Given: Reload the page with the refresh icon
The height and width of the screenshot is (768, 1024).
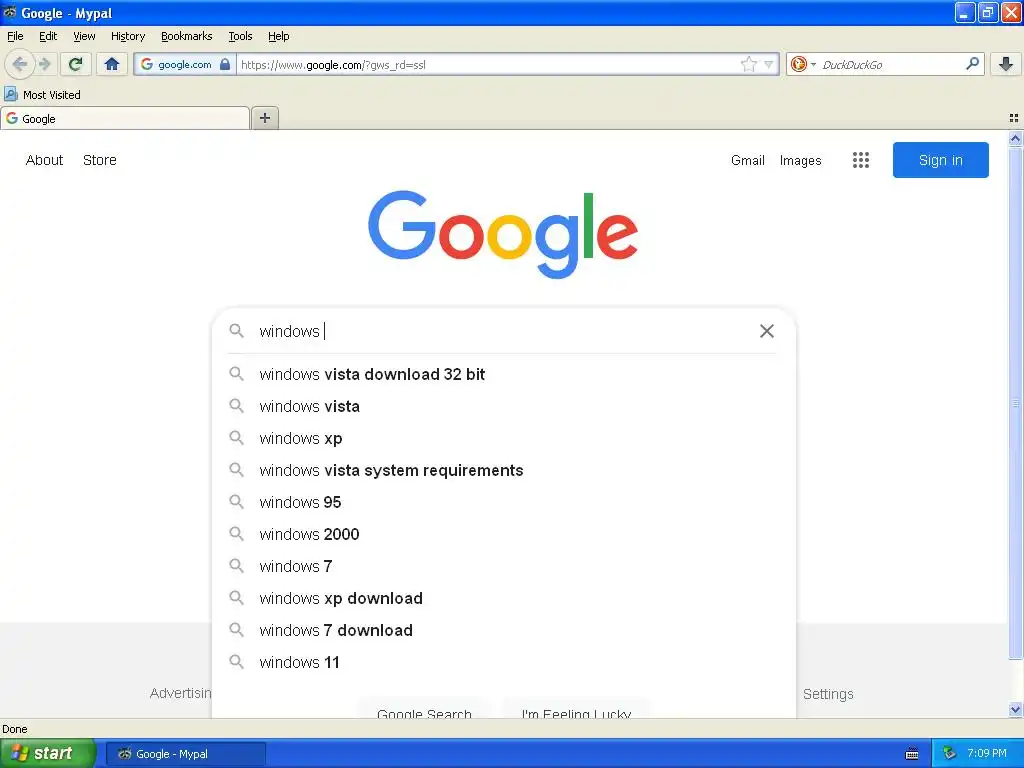Looking at the screenshot, I should pyautogui.click(x=75, y=64).
